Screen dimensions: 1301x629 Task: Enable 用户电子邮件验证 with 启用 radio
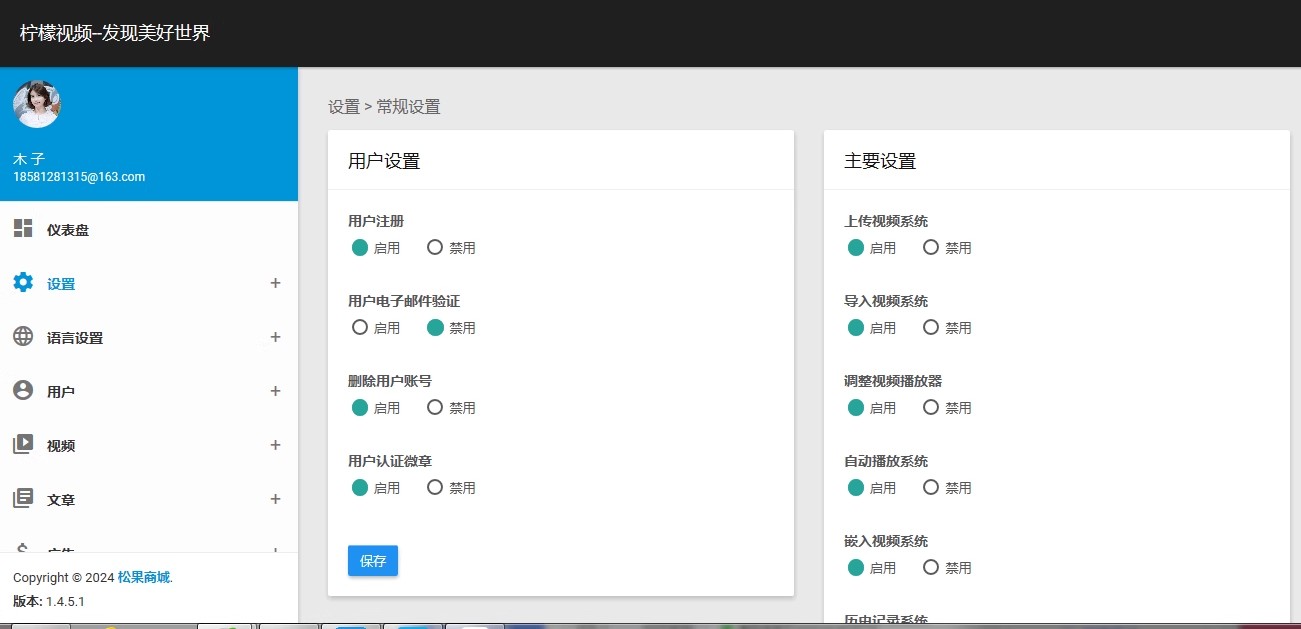360,327
